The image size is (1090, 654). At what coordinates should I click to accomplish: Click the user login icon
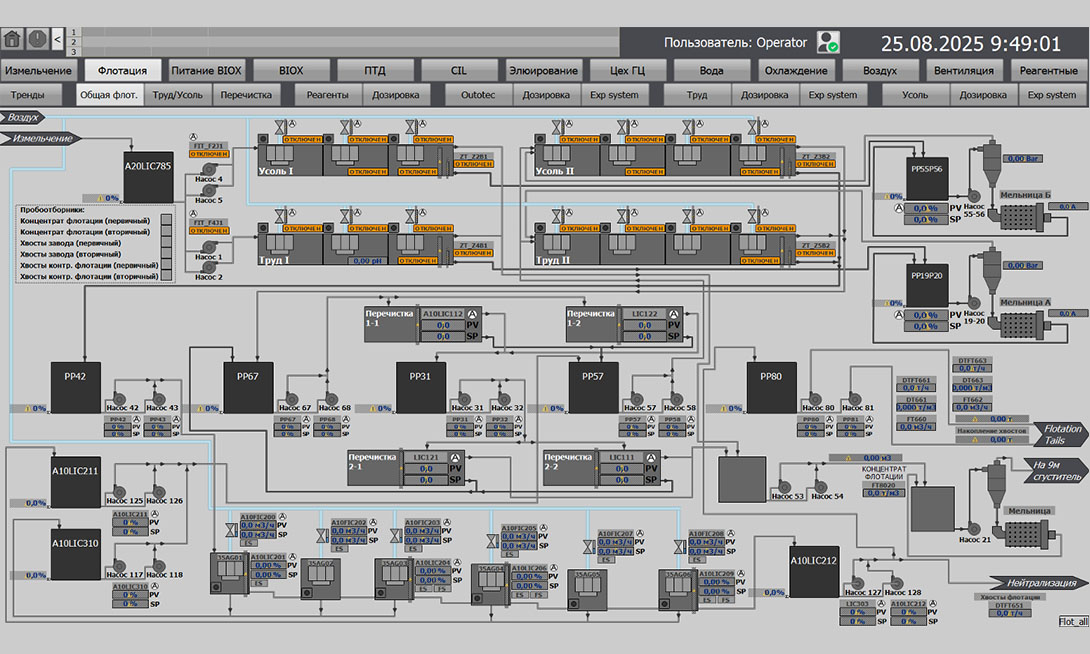[x=827, y=42]
